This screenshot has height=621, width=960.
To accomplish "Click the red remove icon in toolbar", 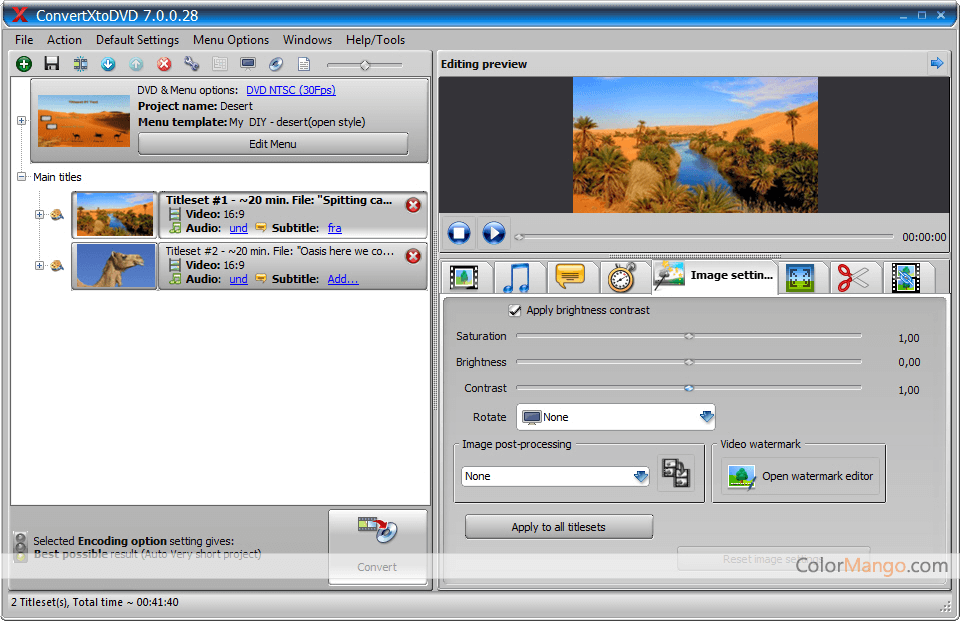I will [164, 64].
